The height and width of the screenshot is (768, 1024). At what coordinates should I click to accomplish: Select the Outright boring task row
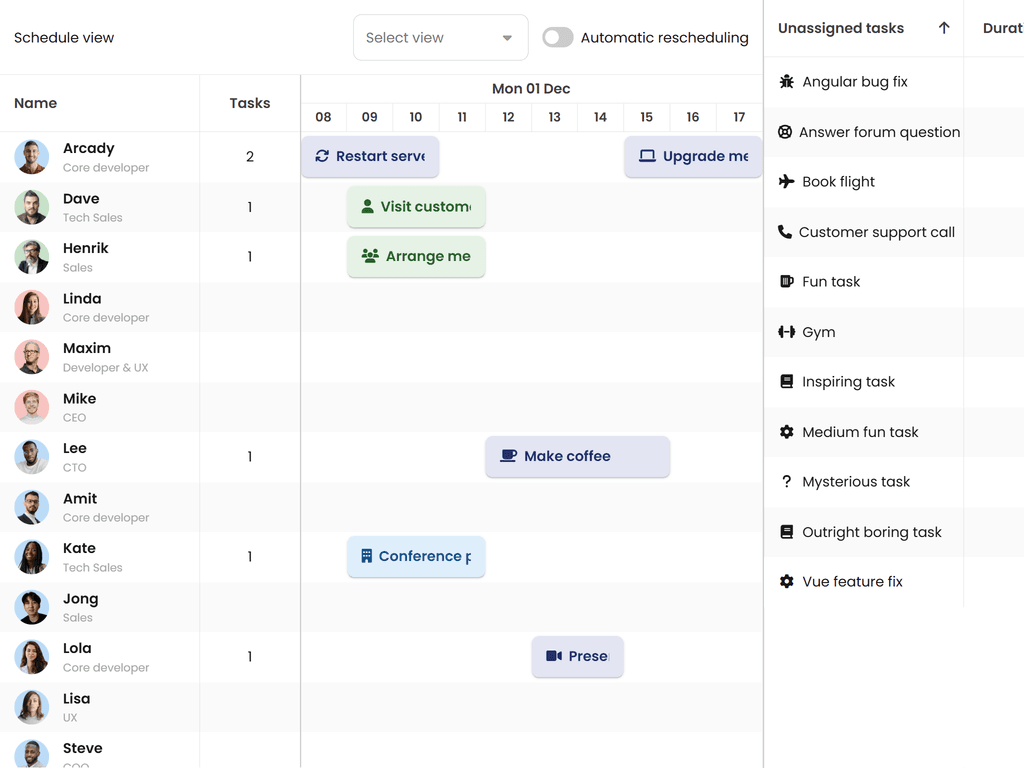tap(870, 532)
